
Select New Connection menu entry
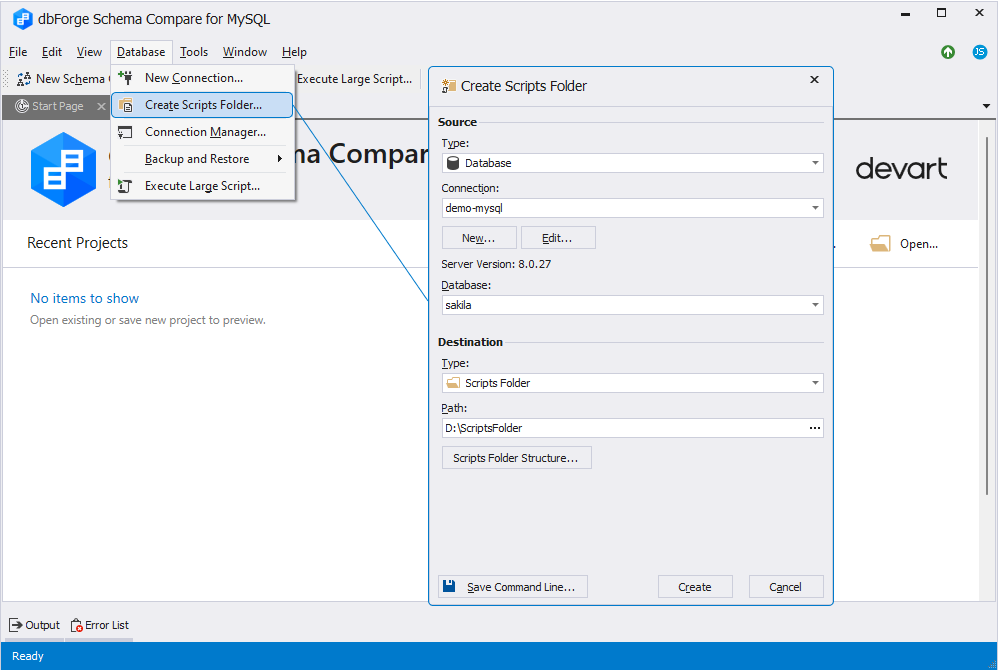point(202,78)
